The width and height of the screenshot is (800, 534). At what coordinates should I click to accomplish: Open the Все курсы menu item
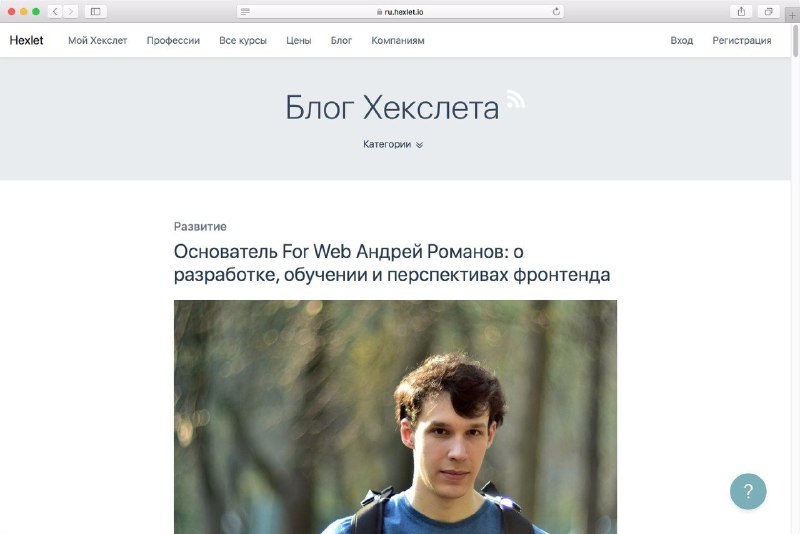point(243,40)
